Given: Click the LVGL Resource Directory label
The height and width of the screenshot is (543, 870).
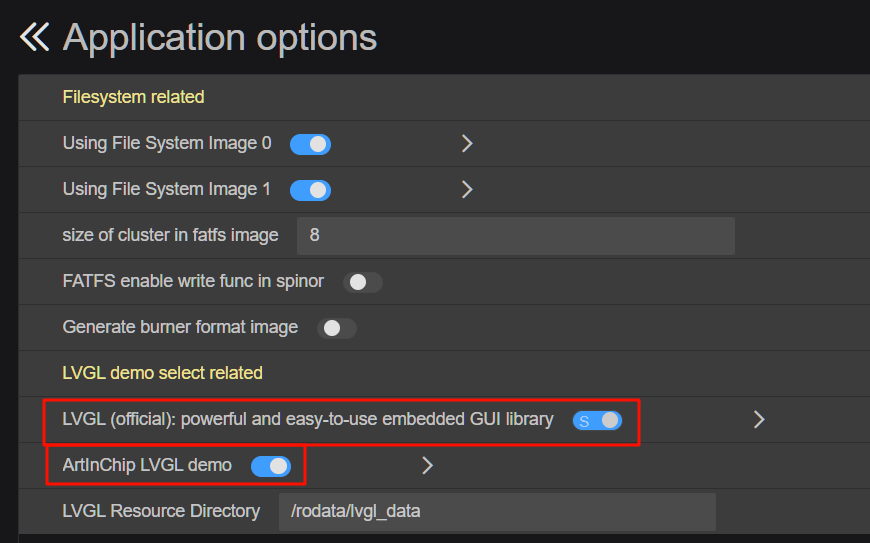Looking at the screenshot, I should coord(161,511).
